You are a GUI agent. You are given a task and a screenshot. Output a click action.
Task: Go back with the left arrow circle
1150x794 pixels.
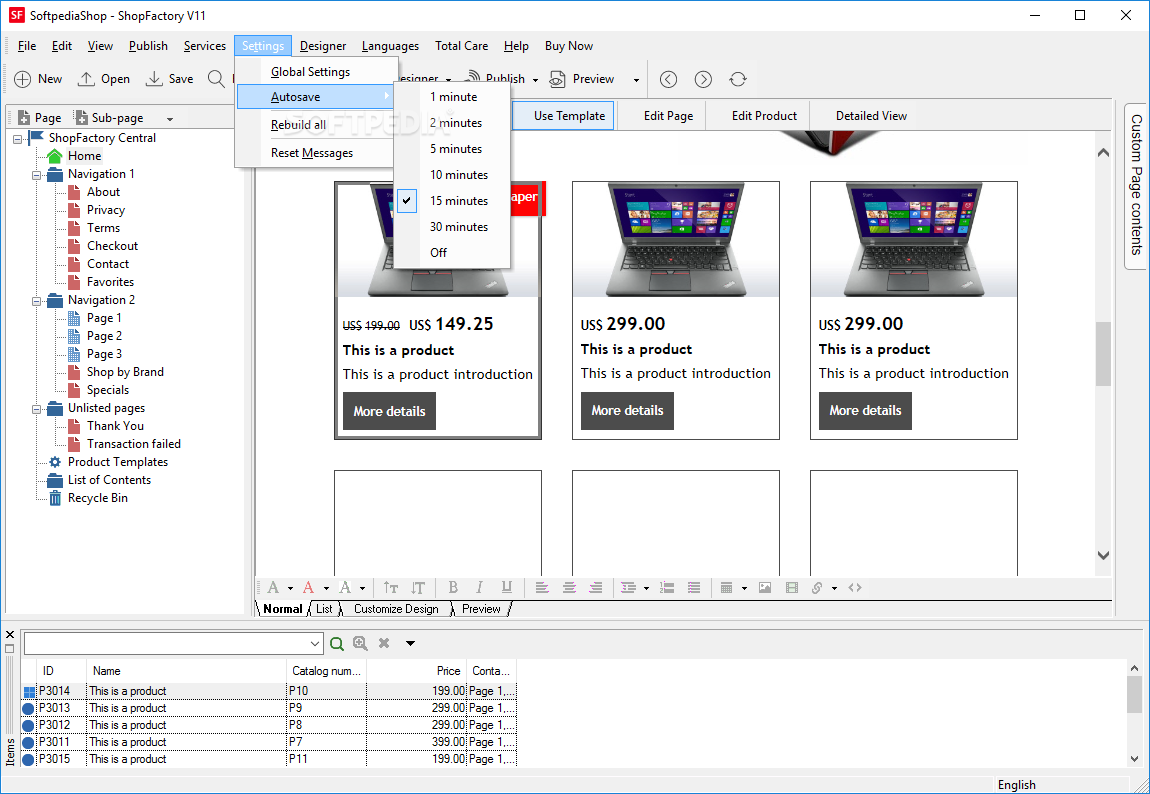668,79
